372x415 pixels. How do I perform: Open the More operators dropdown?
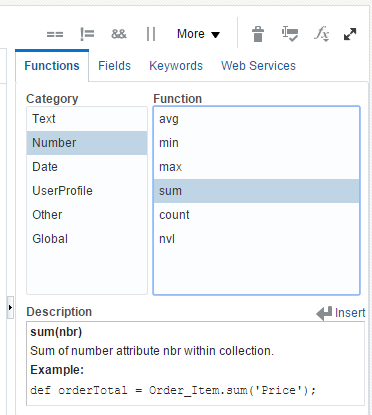tap(198, 34)
